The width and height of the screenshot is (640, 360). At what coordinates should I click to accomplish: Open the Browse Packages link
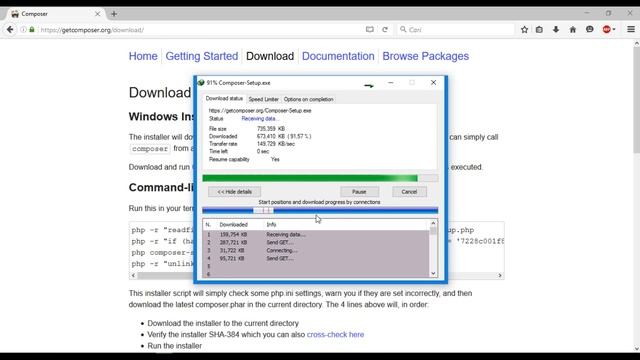pos(425,56)
